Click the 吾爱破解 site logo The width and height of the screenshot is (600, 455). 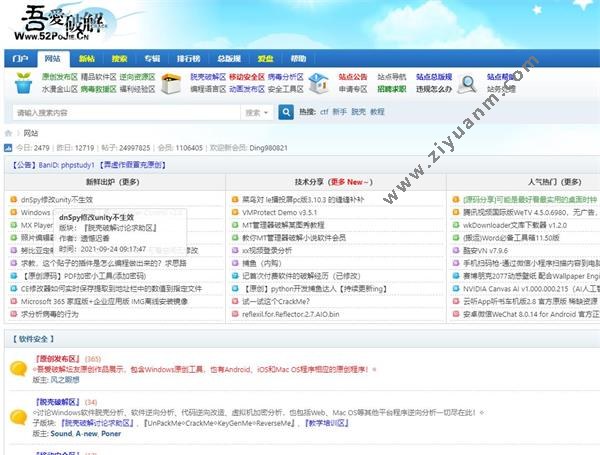(63, 23)
